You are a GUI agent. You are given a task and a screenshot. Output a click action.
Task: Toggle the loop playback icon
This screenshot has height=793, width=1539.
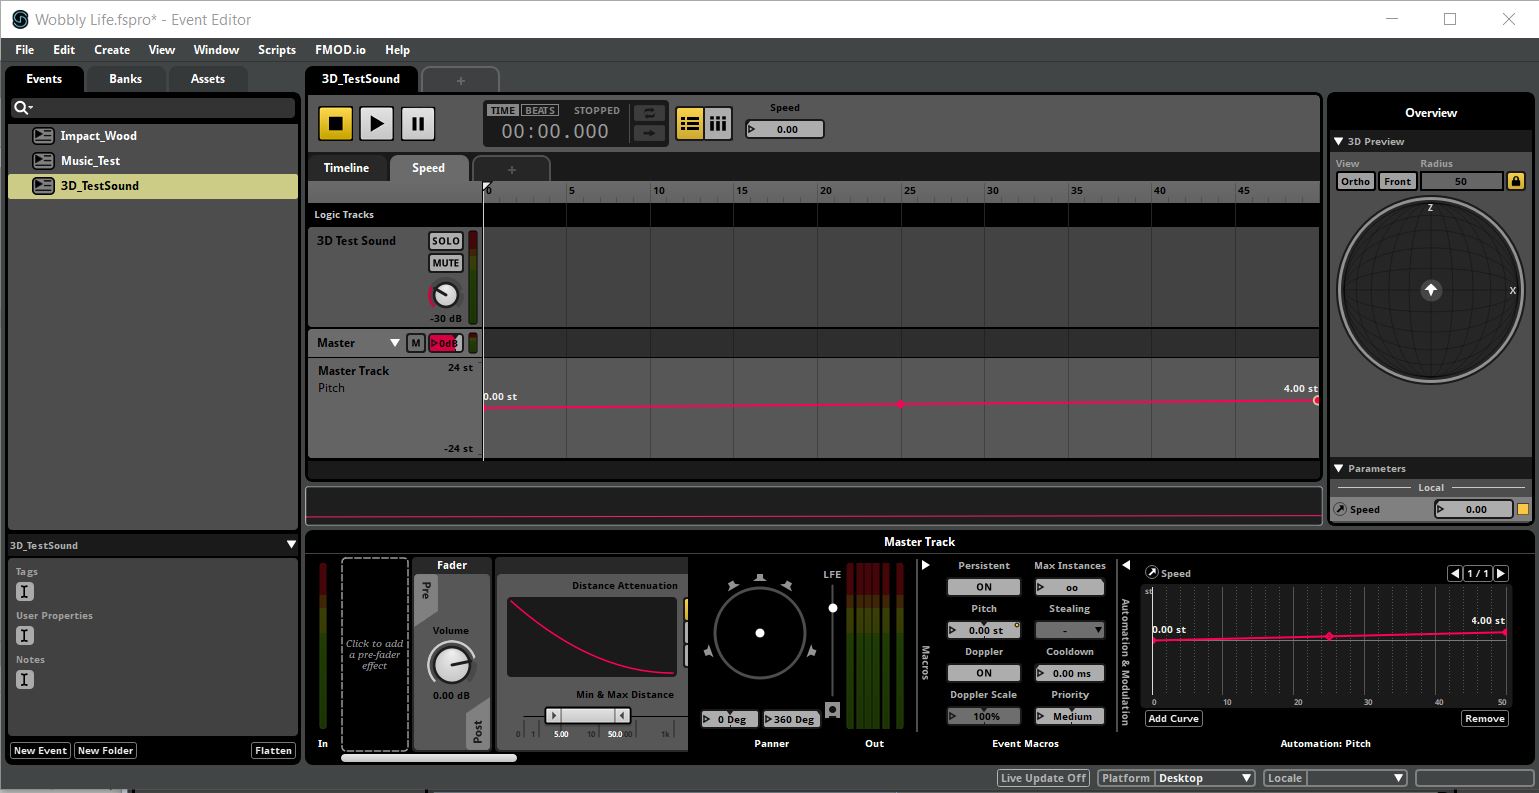click(x=649, y=113)
